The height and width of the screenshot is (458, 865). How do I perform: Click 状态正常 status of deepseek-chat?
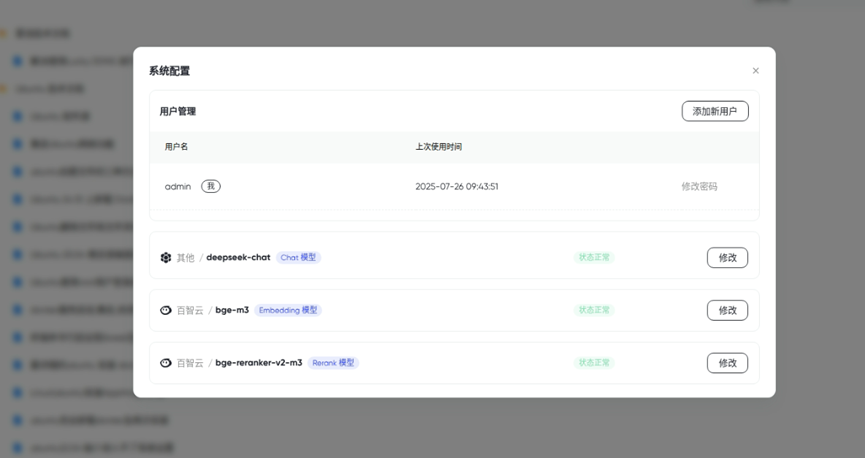(594, 258)
